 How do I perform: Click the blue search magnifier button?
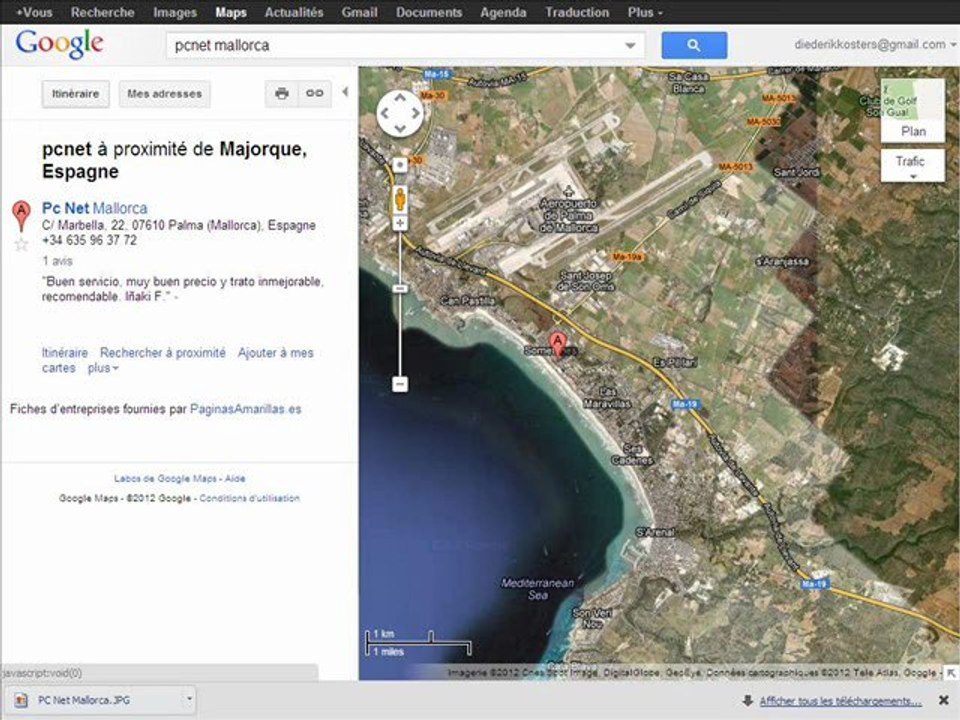click(x=693, y=45)
